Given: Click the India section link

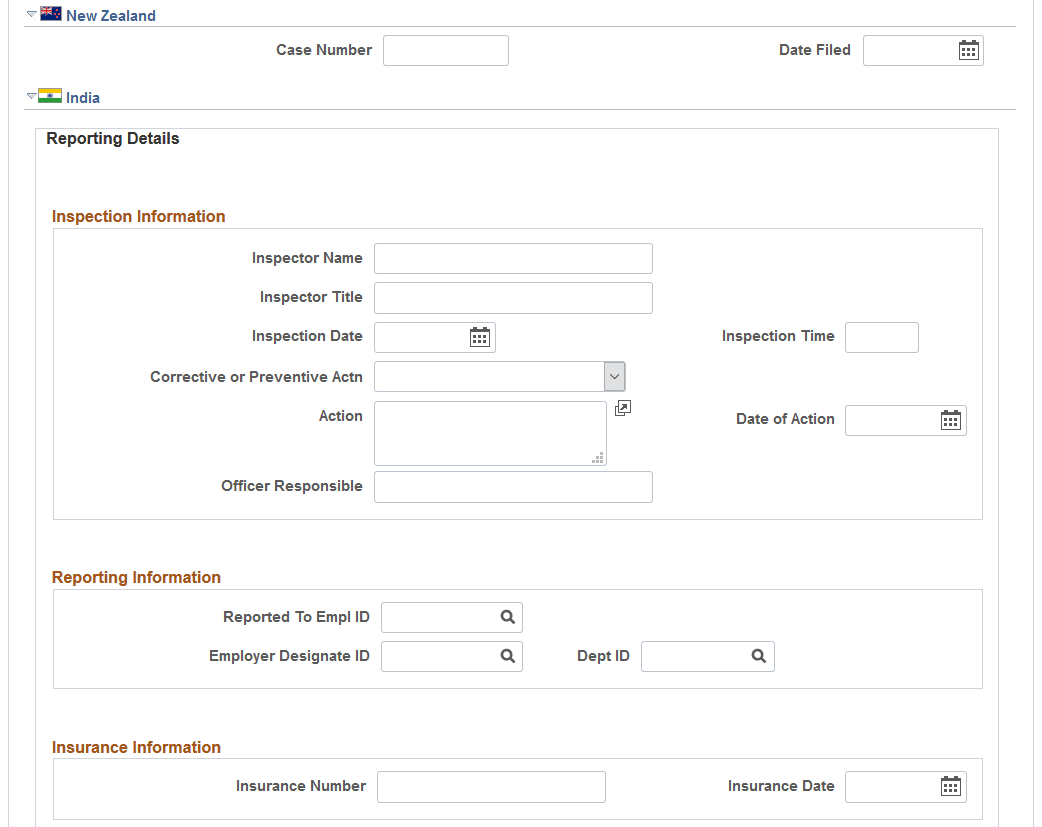Looking at the screenshot, I should (x=82, y=97).
